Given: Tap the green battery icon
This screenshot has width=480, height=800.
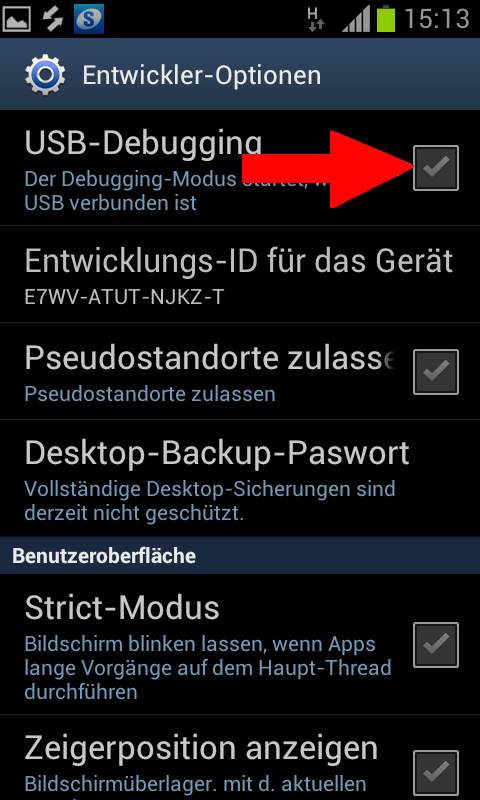Looking at the screenshot, I should [x=386, y=19].
